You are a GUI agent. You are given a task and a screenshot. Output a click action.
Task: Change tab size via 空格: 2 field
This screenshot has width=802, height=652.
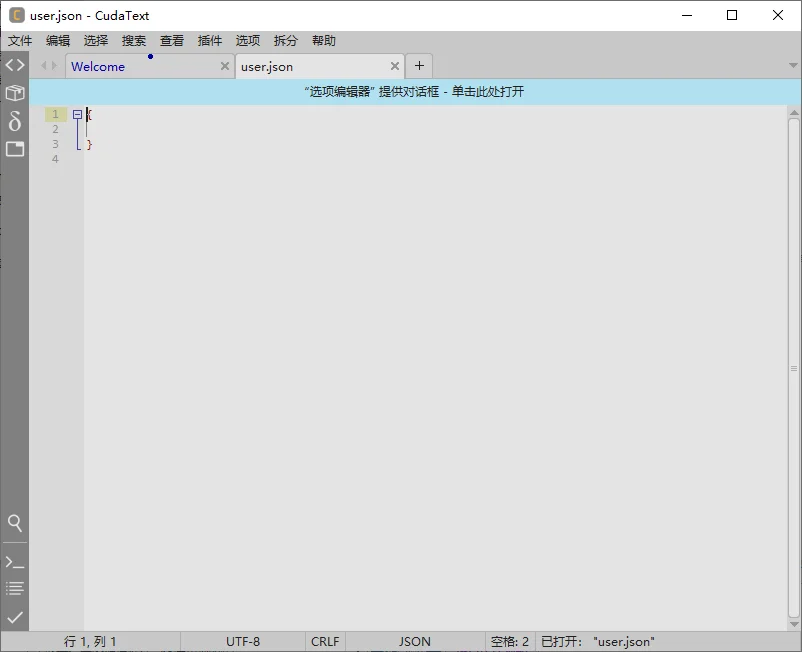pos(509,641)
